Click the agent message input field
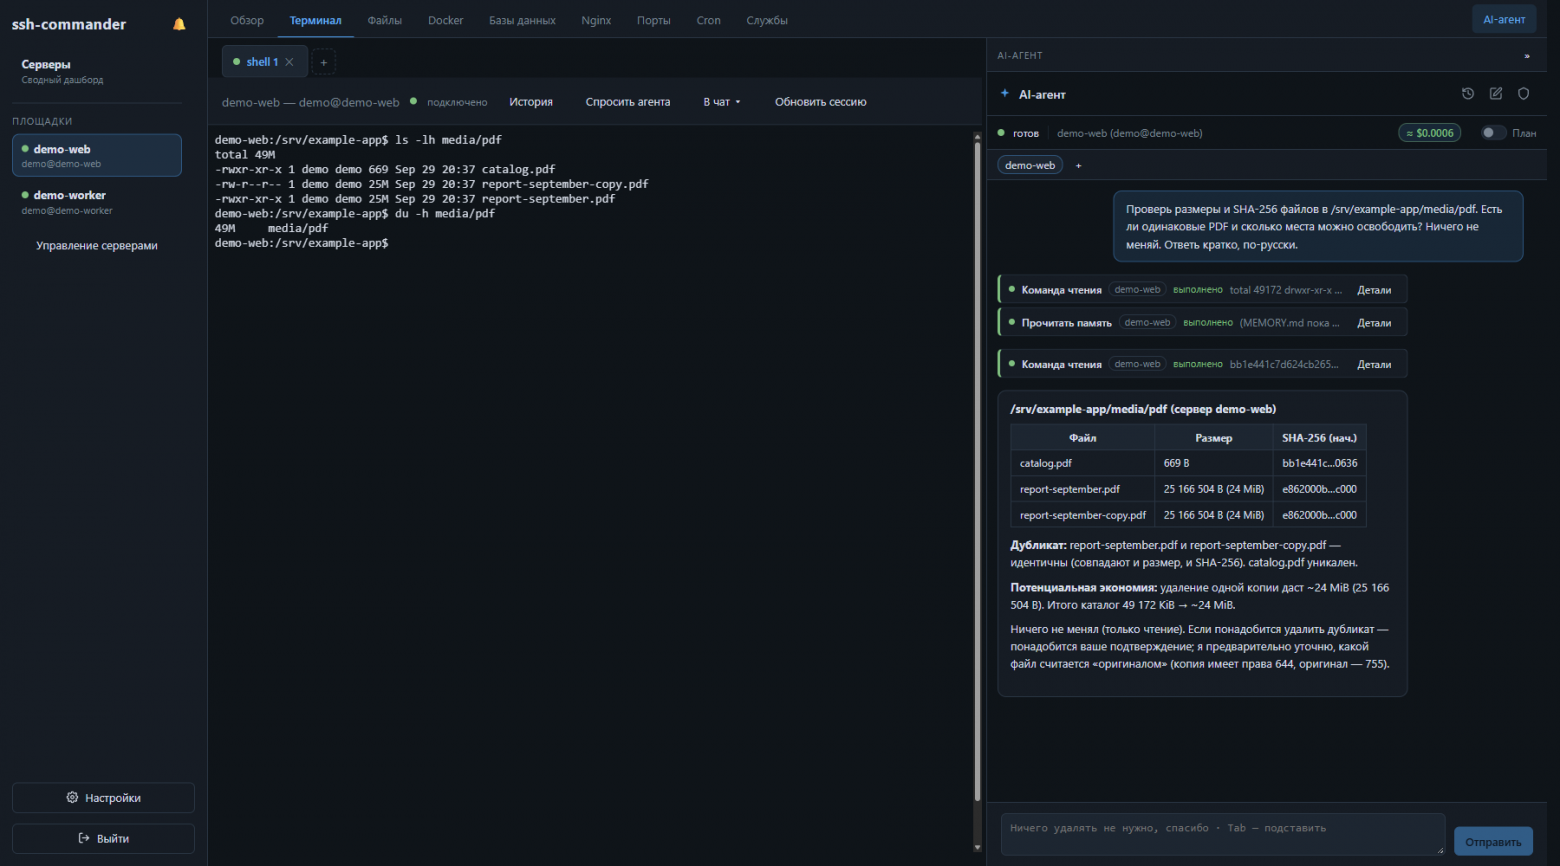The image size is (1560, 866). (x=1223, y=834)
